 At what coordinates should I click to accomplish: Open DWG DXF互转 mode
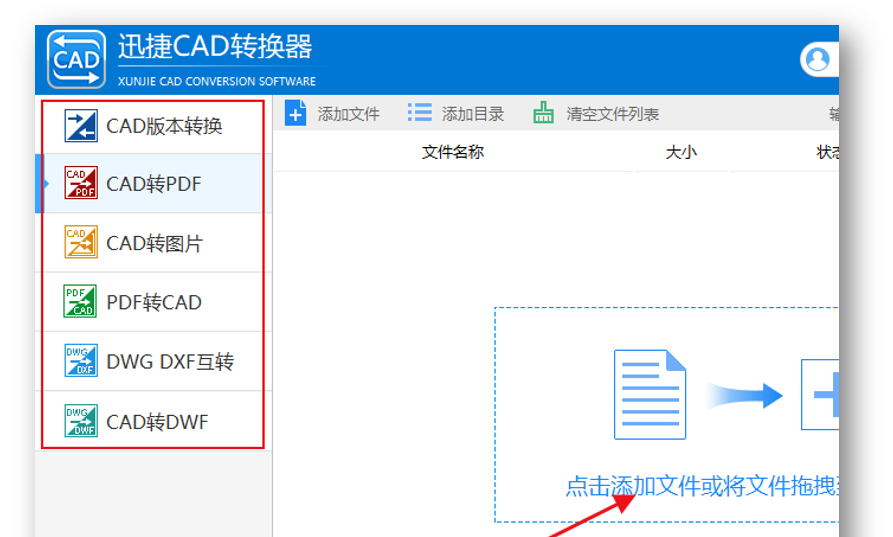click(x=153, y=361)
